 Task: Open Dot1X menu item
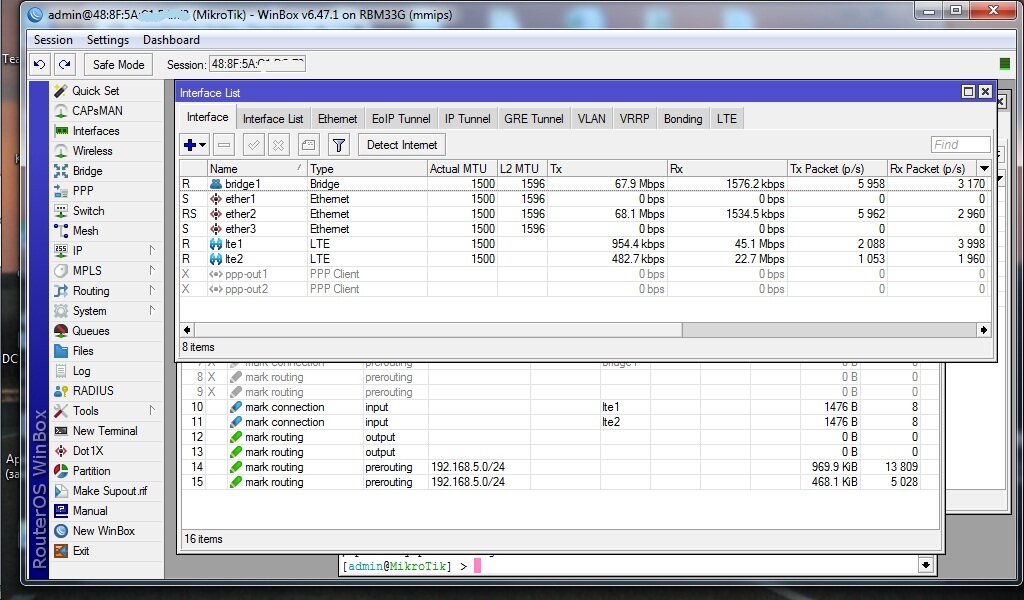[x=88, y=451]
